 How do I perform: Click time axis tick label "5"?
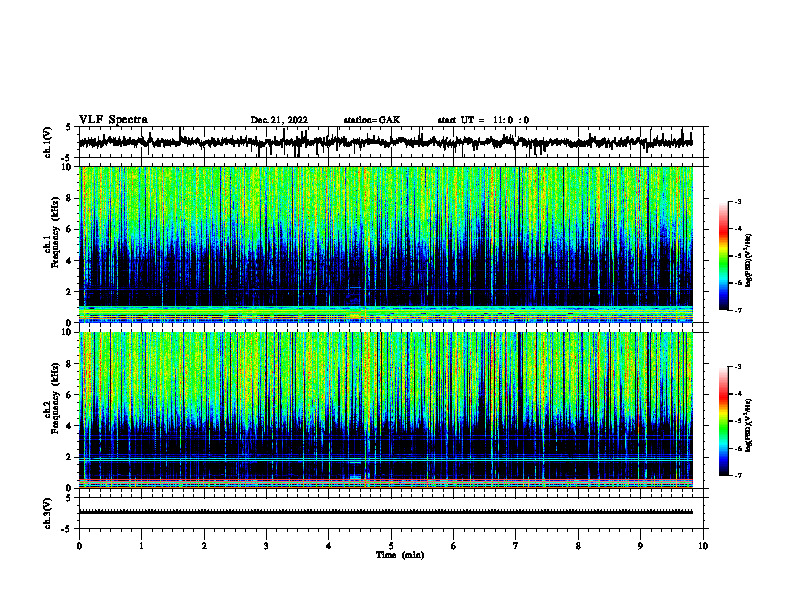tap(391, 546)
